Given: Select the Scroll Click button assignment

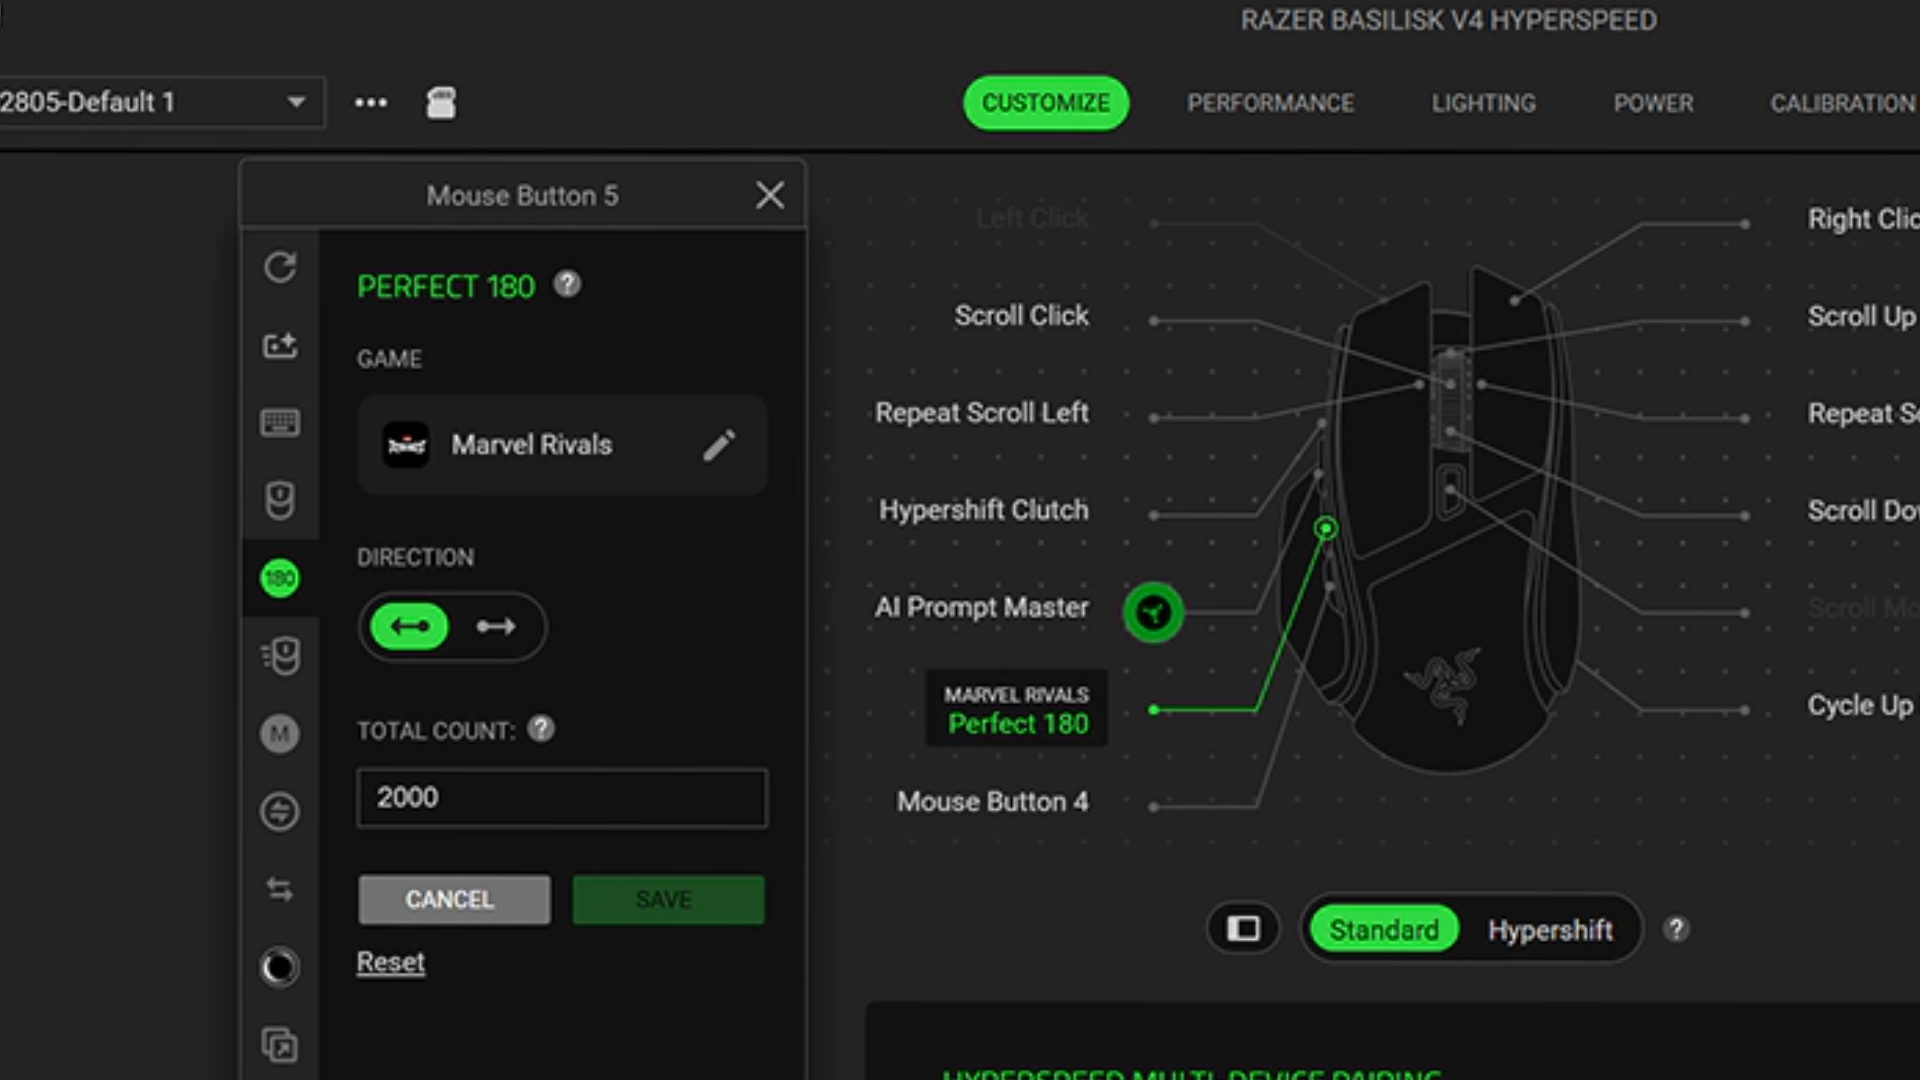Looking at the screenshot, I should click(x=1021, y=316).
